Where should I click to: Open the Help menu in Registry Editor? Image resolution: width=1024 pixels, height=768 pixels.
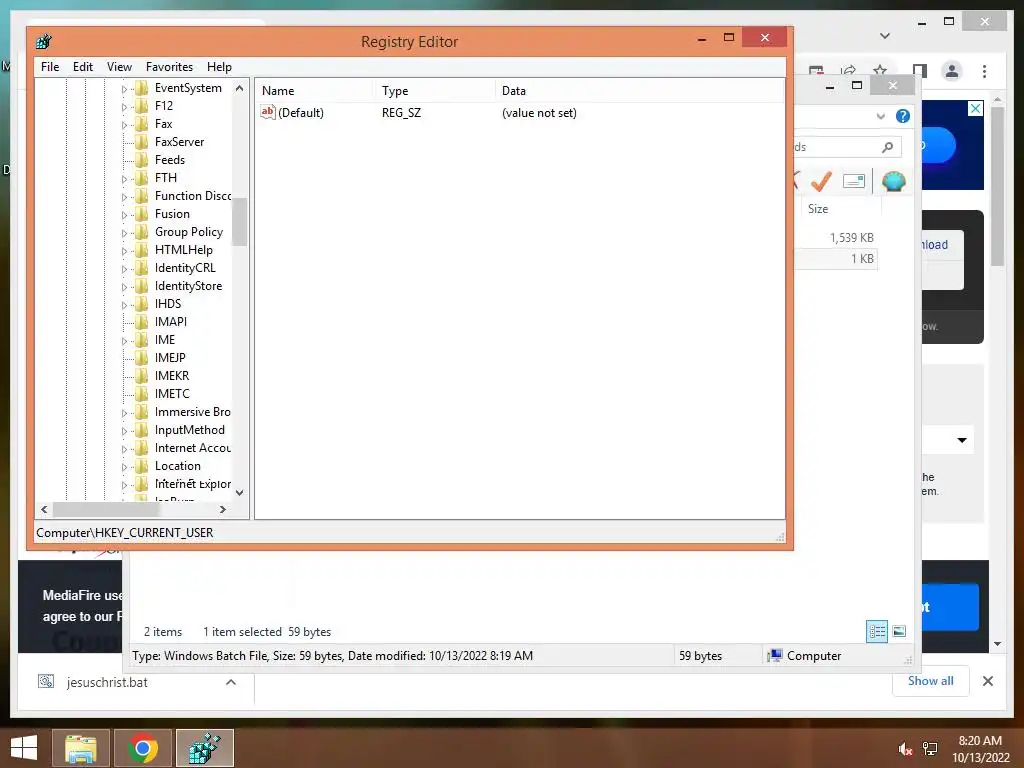click(219, 67)
